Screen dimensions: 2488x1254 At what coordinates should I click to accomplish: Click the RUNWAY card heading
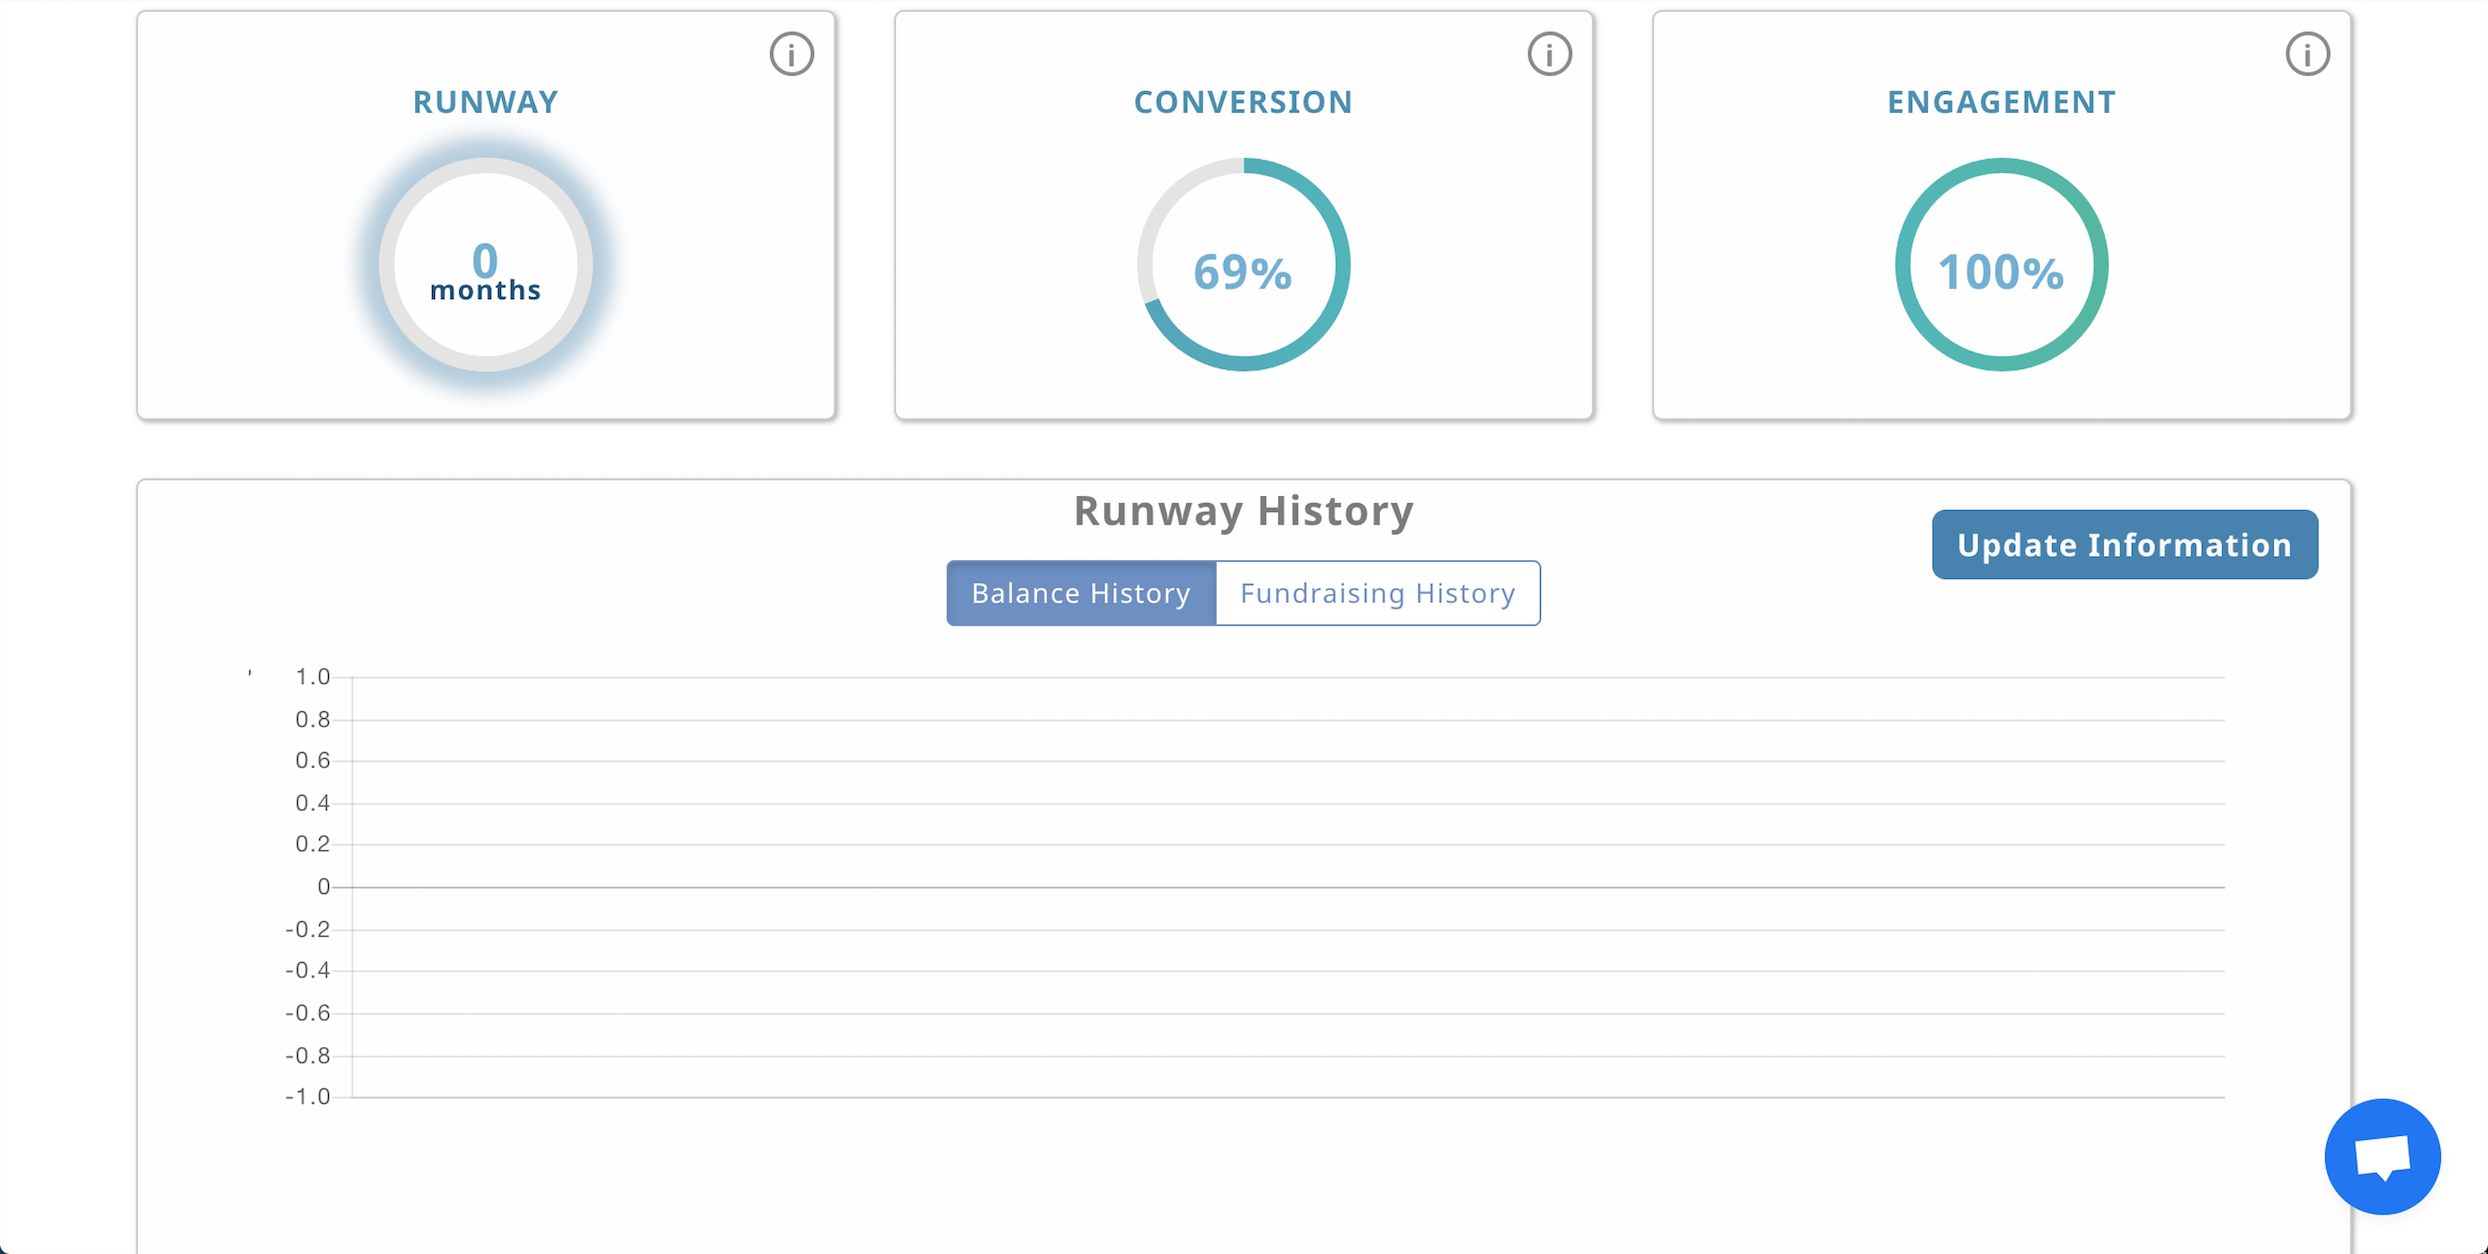[x=486, y=102]
